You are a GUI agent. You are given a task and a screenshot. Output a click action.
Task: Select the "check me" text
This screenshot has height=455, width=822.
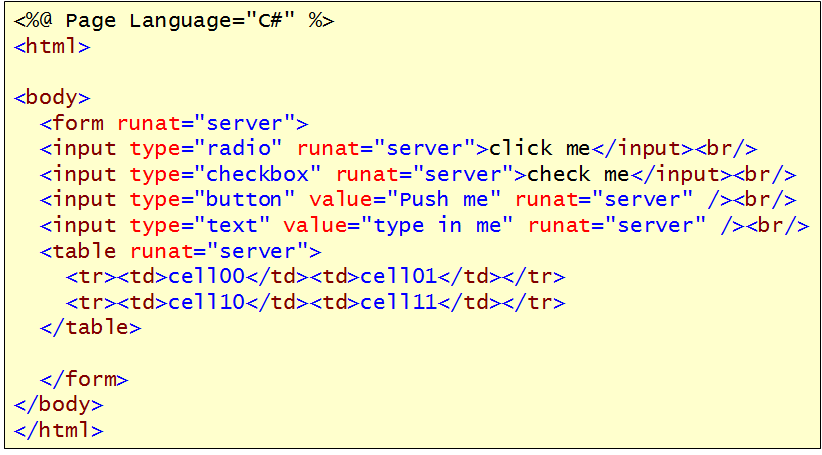coord(578,175)
